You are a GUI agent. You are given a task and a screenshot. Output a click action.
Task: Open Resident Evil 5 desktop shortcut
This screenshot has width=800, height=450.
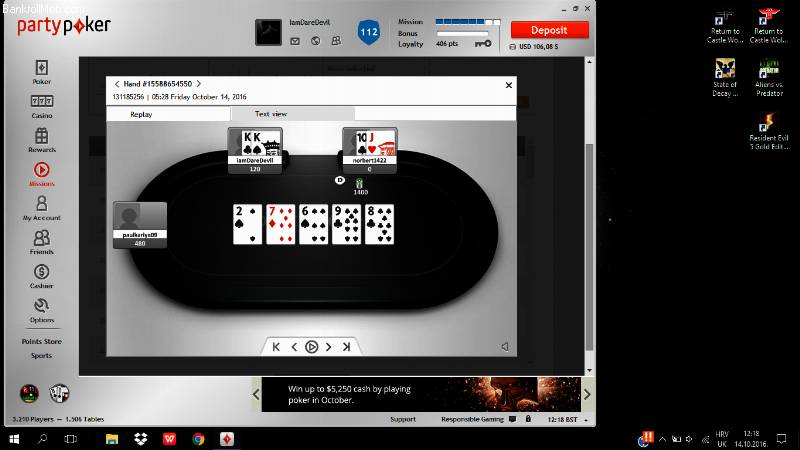(769, 132)
